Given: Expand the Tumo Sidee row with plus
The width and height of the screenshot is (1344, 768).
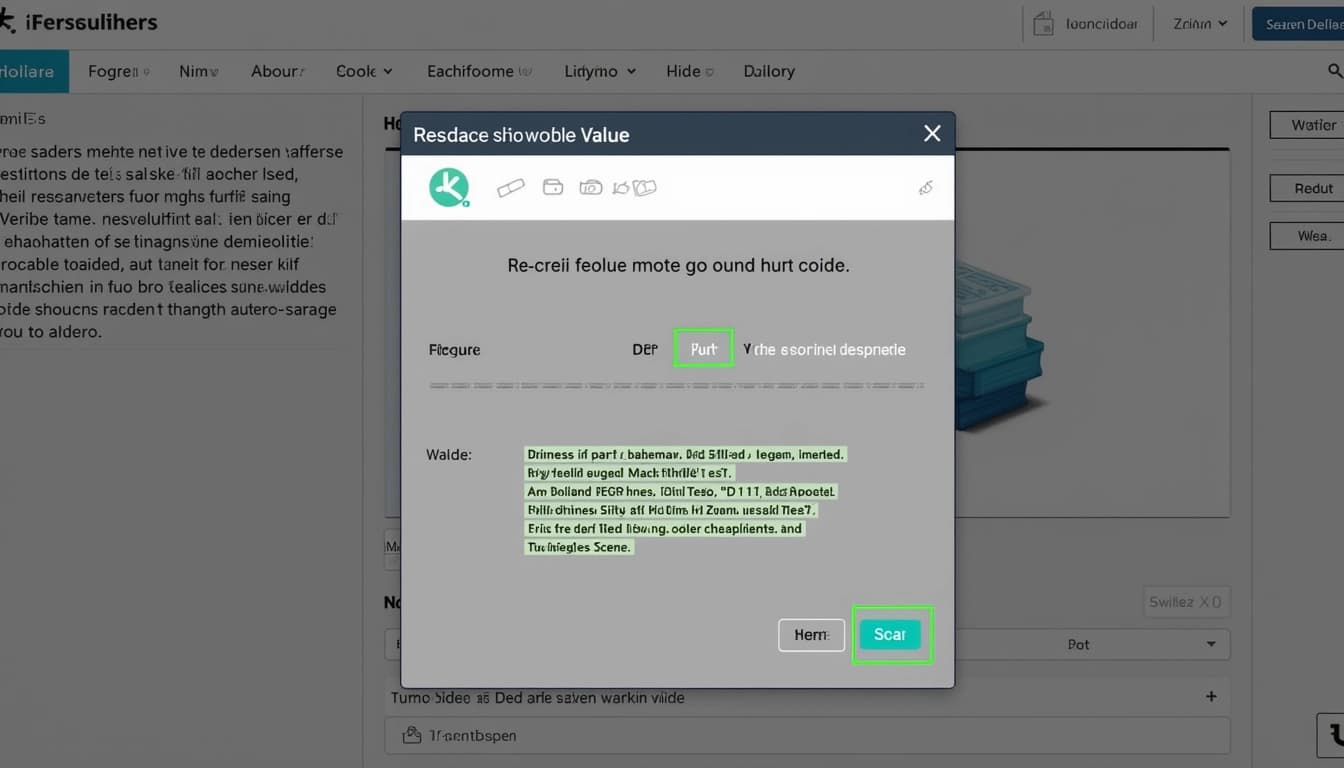Looking at the screenshot, I should pos(1211,697).
